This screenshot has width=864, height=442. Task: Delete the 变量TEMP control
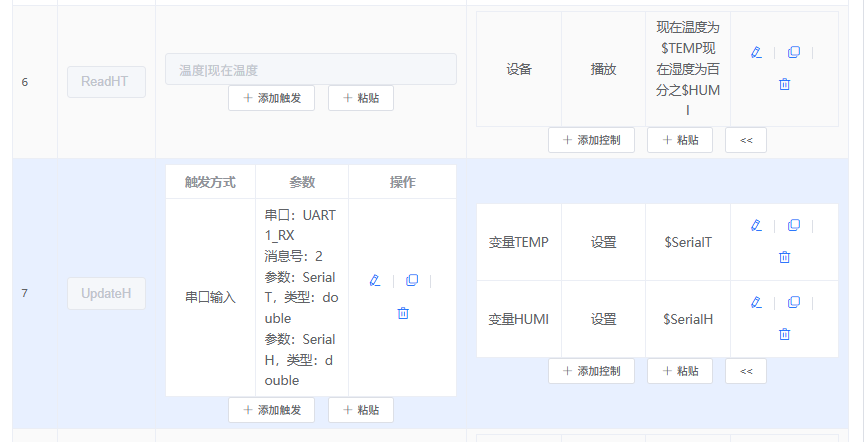point(785,257)
